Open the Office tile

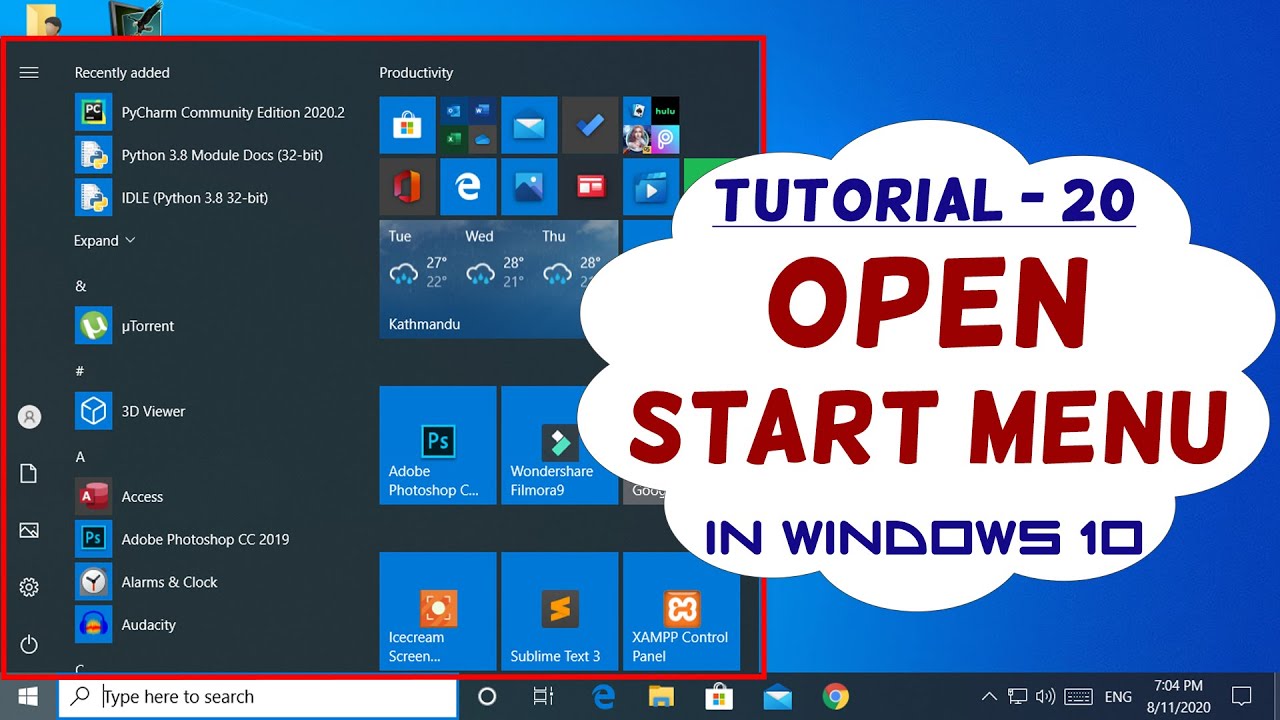coord(408,186)
